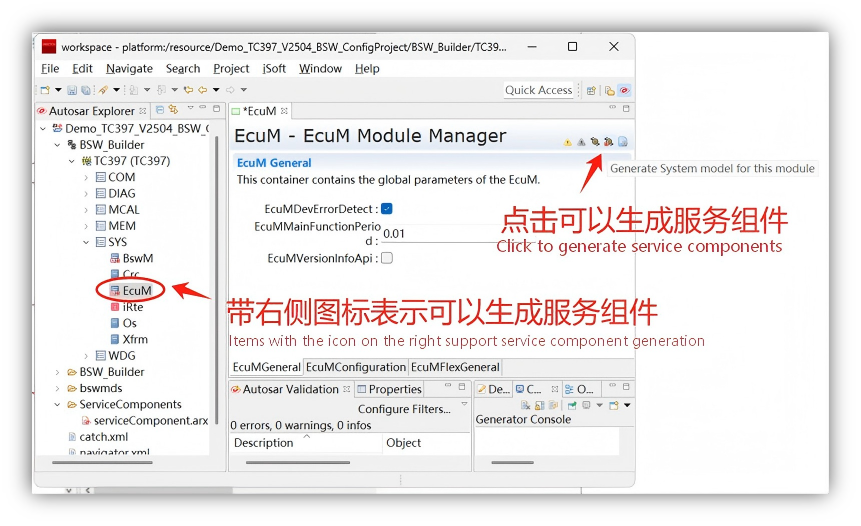Click the blue document icon at header right
Image resolution: width=861 pixels, height=526 pixels.
(623, 142)
